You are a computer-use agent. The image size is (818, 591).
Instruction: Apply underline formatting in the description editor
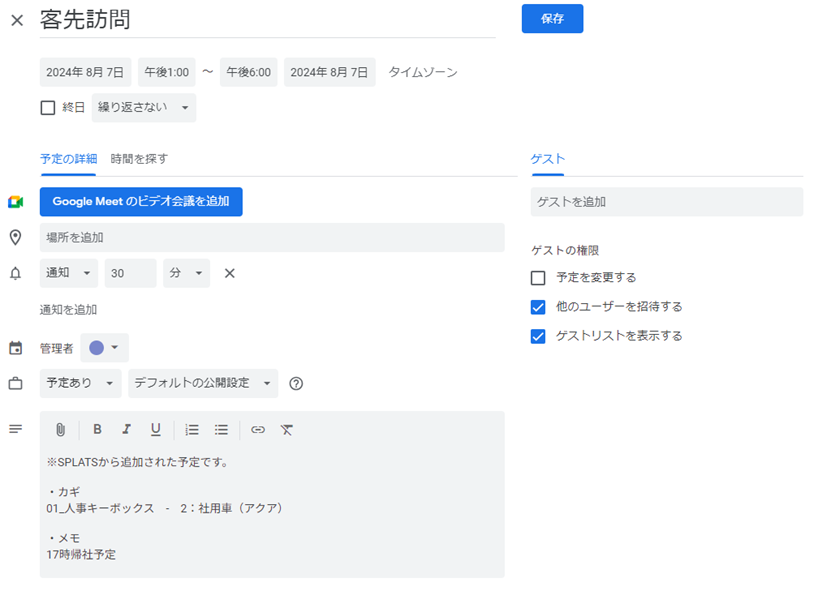[x=158, y=429]
